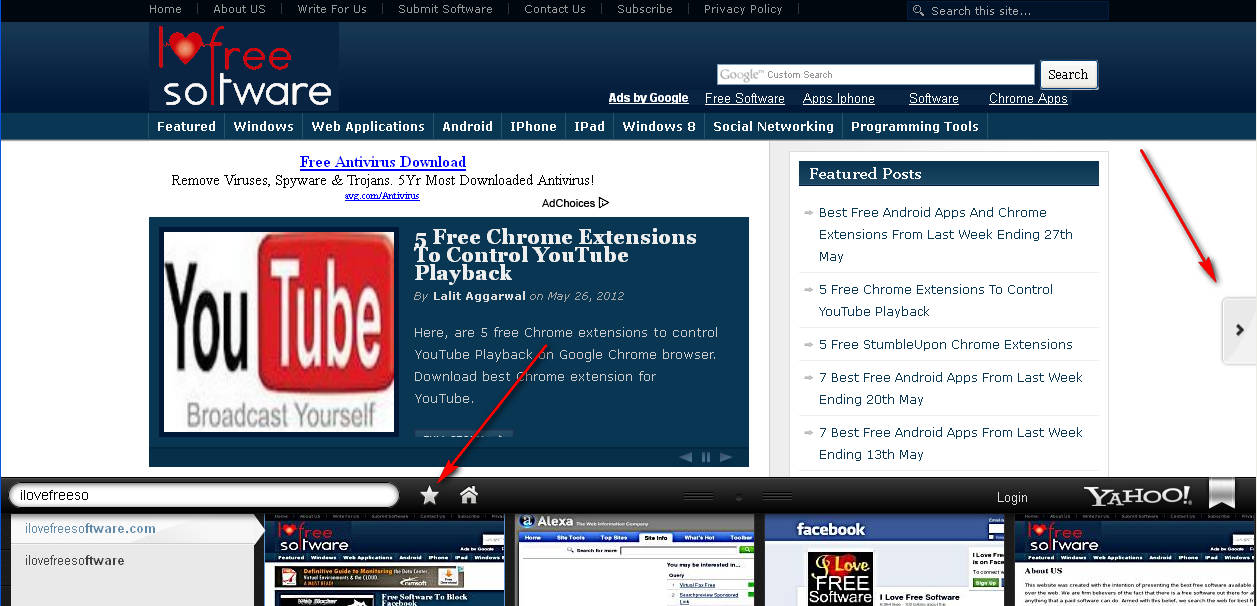Open the Apps Iphone ad link

coord(838,98)
